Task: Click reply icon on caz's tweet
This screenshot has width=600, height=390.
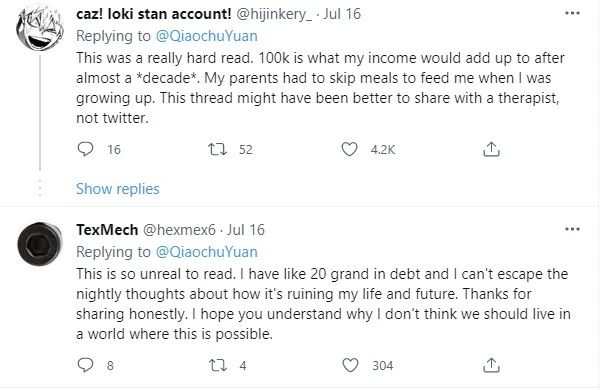Action: click(85, 149)
